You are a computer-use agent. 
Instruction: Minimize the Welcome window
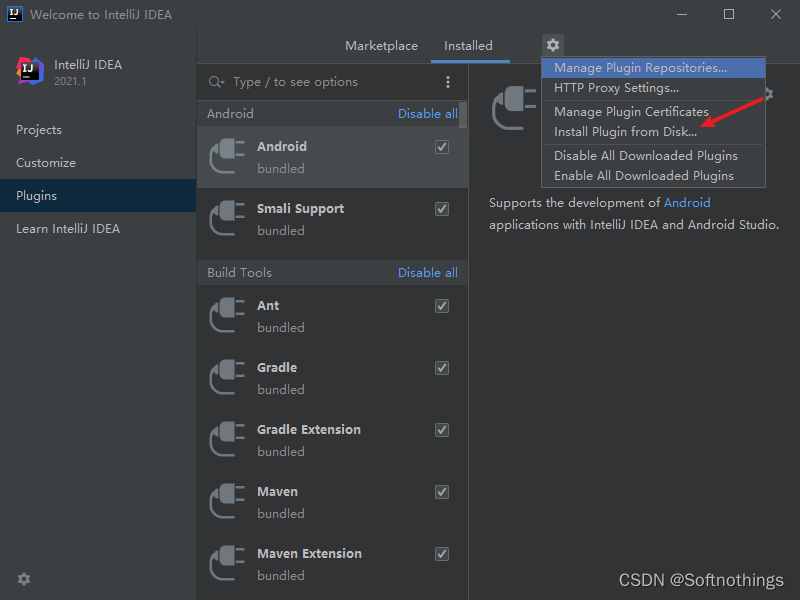(x=682, y=14)
